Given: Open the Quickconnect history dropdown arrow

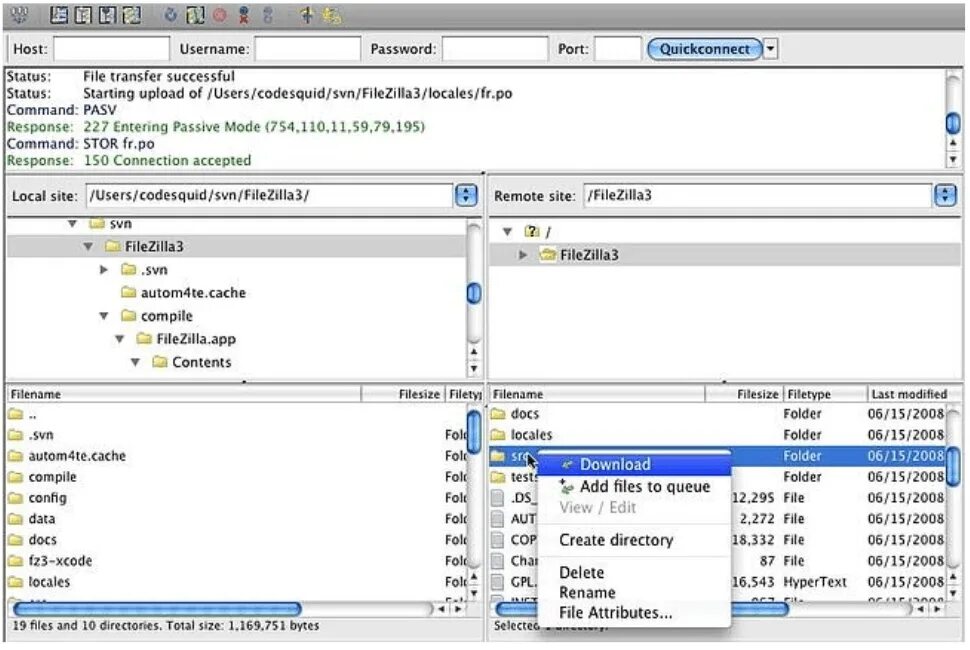Looking at the screenshot, I should point(771,48).
